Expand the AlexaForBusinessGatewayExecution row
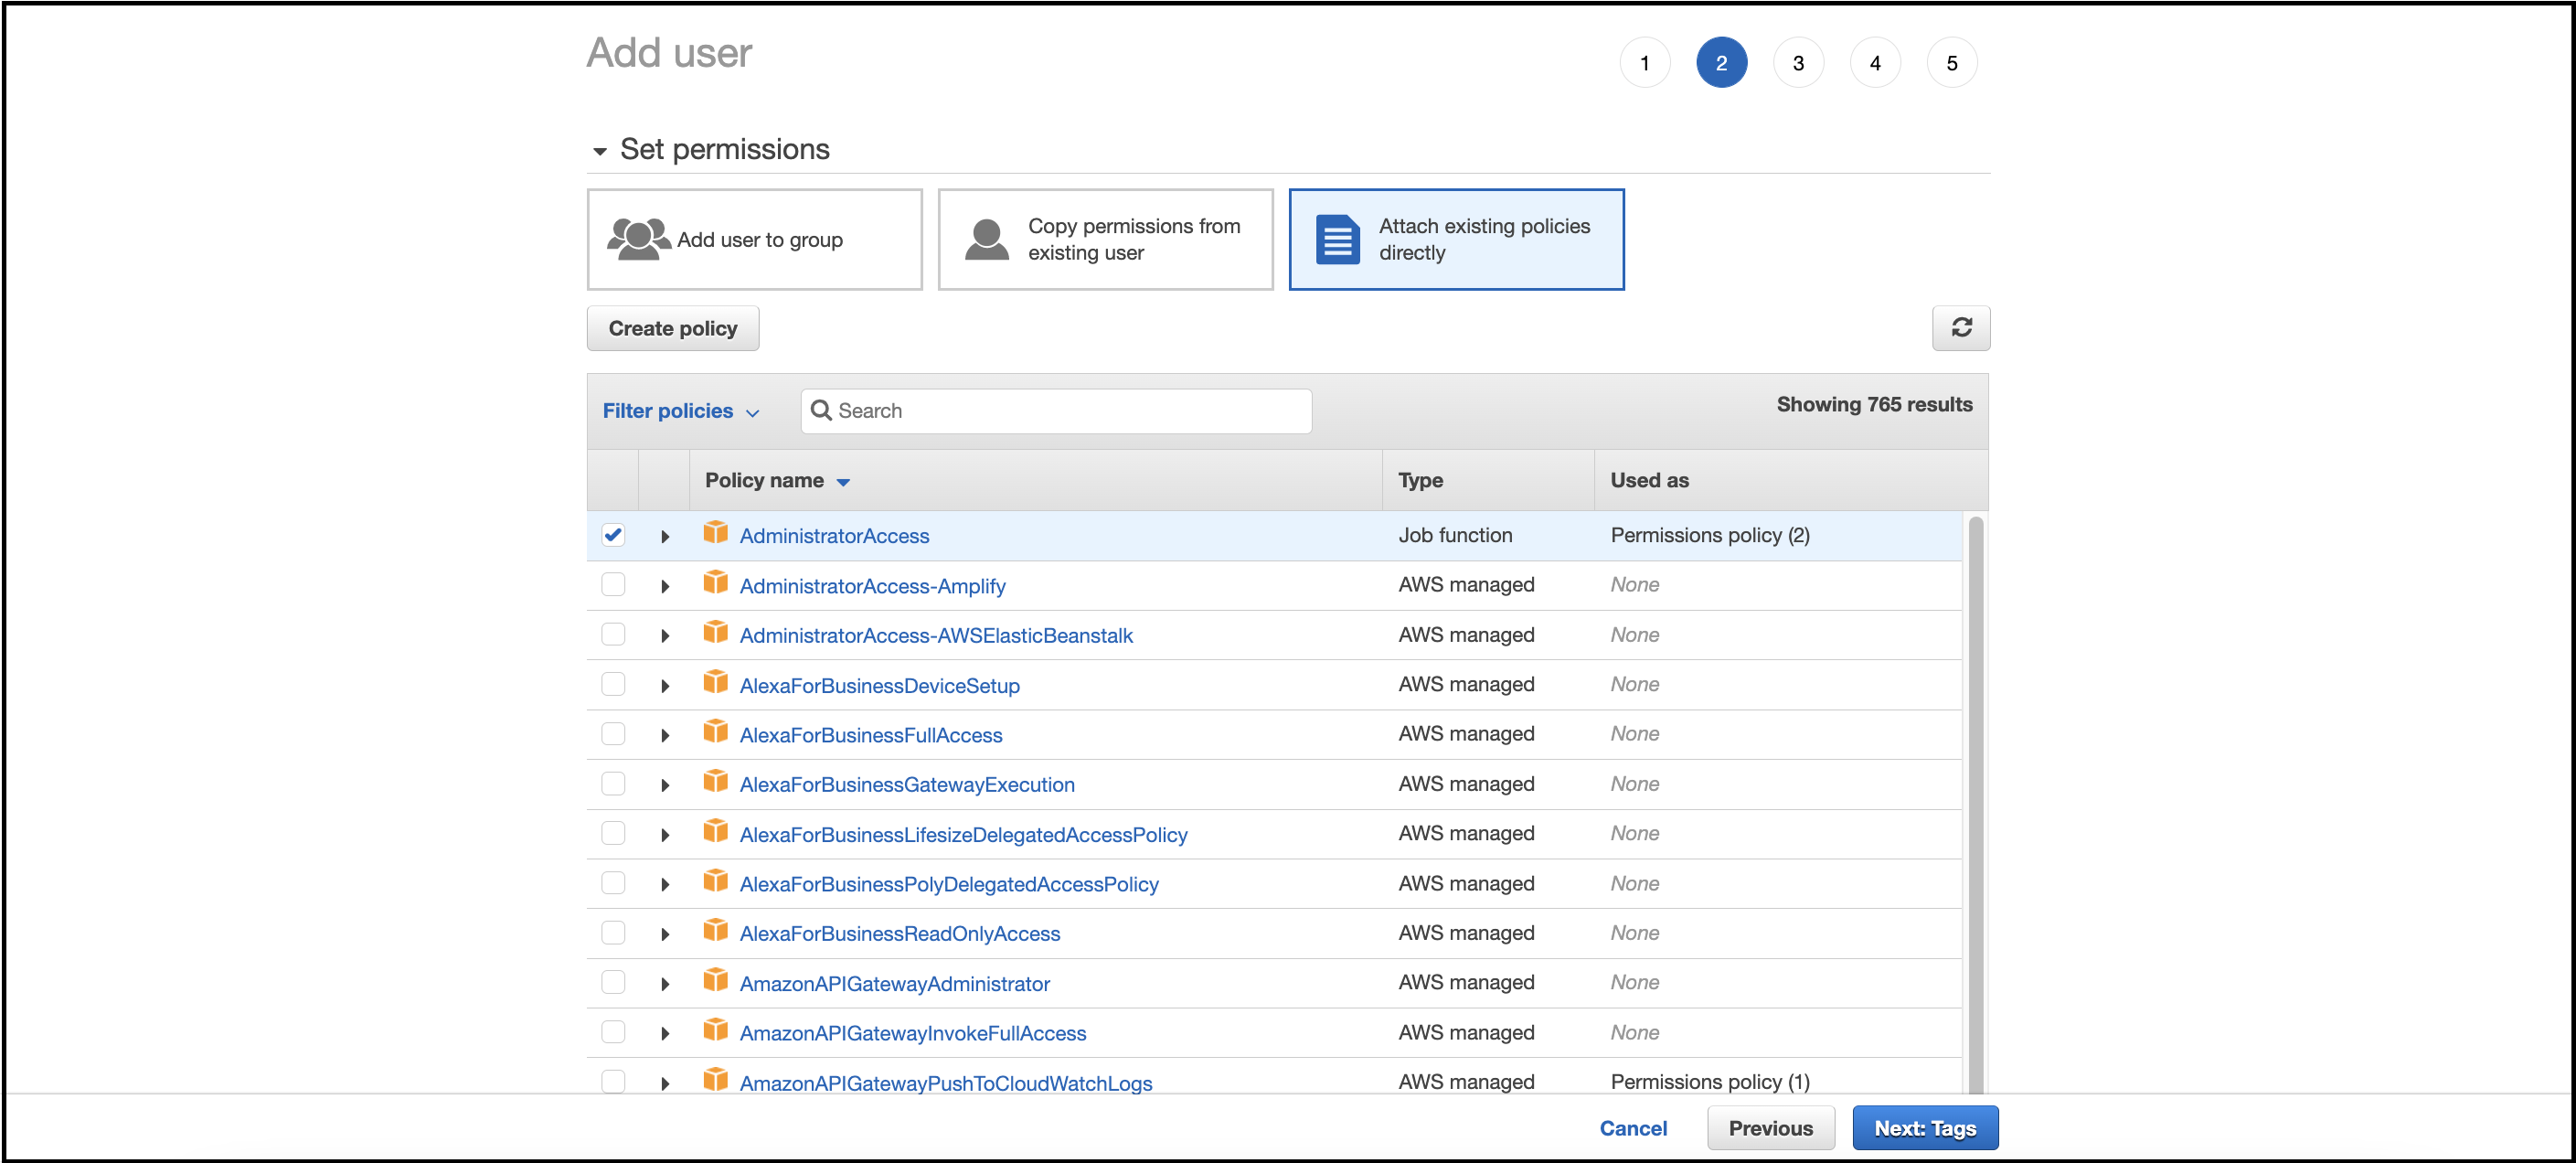 pos(664,786)
